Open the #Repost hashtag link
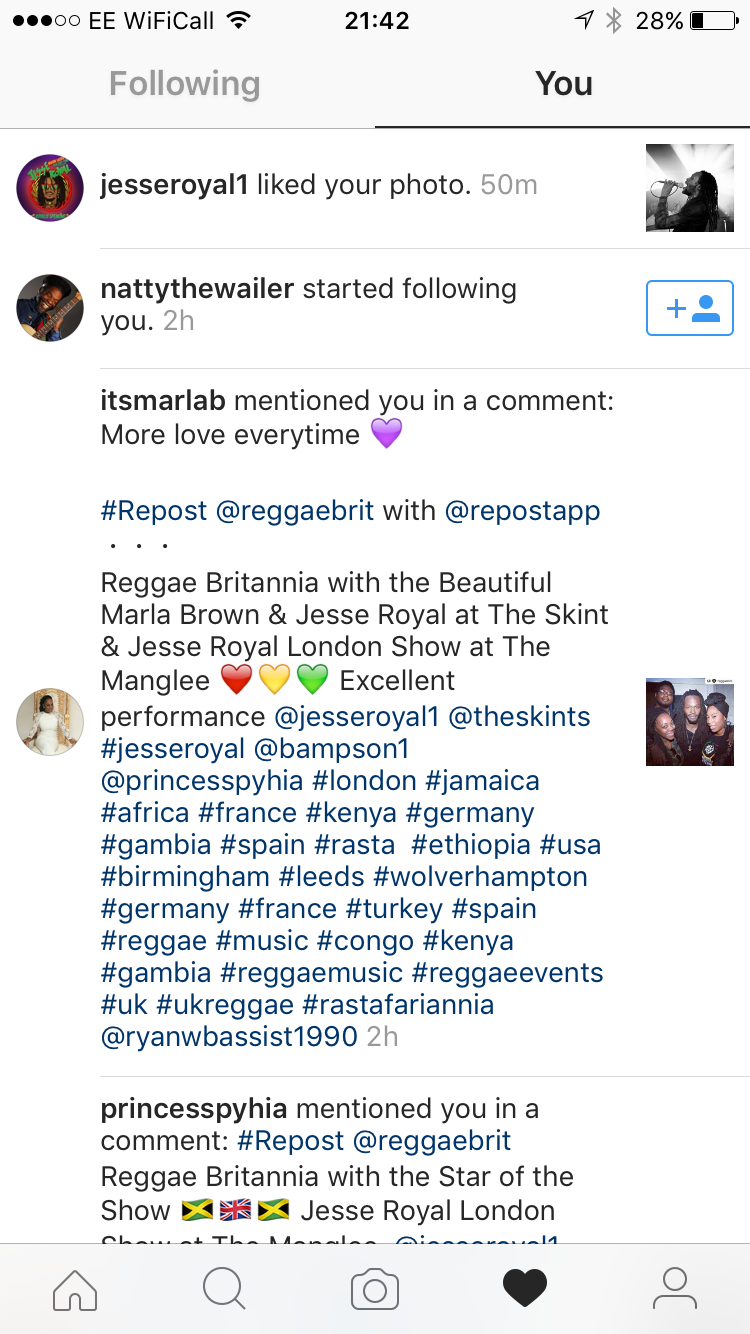This screenshot has width=750, height=1334. 153,511
